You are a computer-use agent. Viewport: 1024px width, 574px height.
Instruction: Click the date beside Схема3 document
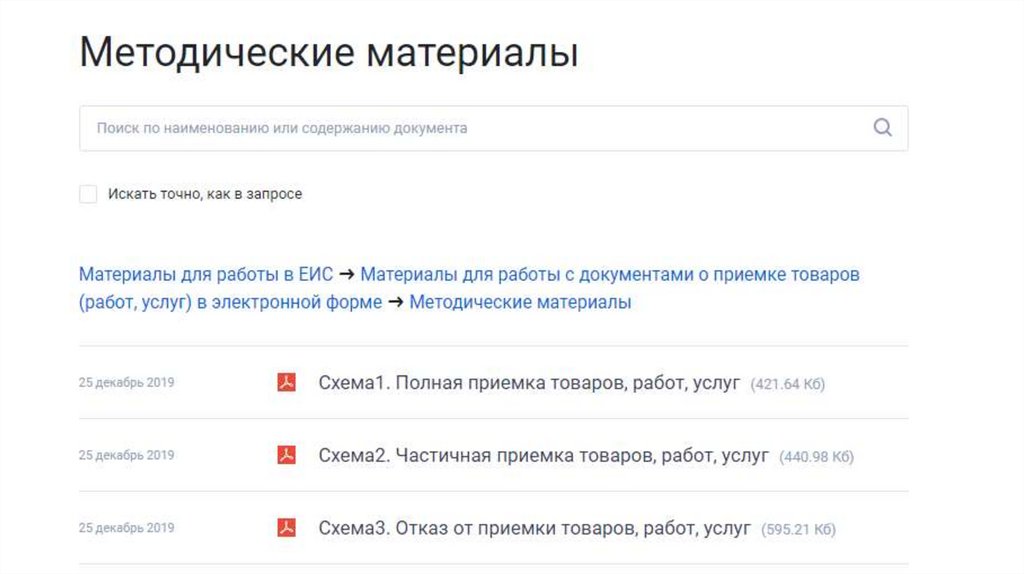tap(126, 528)
